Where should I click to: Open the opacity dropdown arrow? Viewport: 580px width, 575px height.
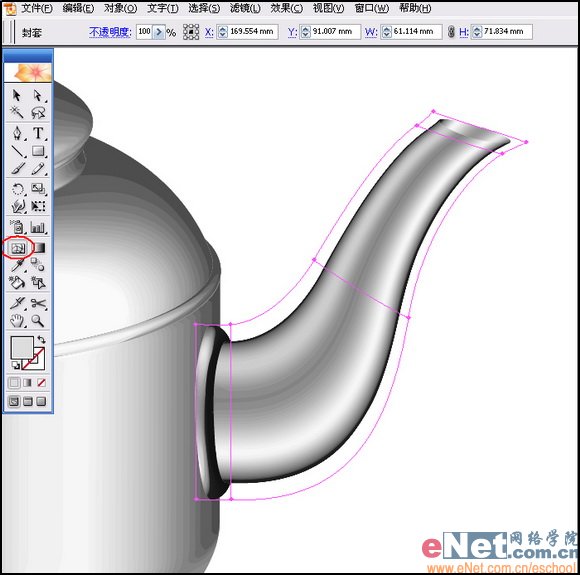coord(159,32)
